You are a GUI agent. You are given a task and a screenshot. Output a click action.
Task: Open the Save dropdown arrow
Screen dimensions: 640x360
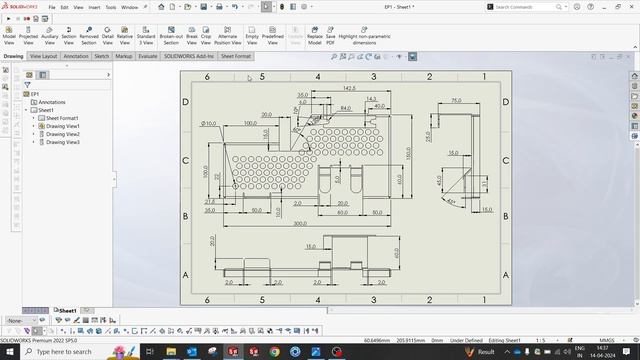(x=211, y=7)
